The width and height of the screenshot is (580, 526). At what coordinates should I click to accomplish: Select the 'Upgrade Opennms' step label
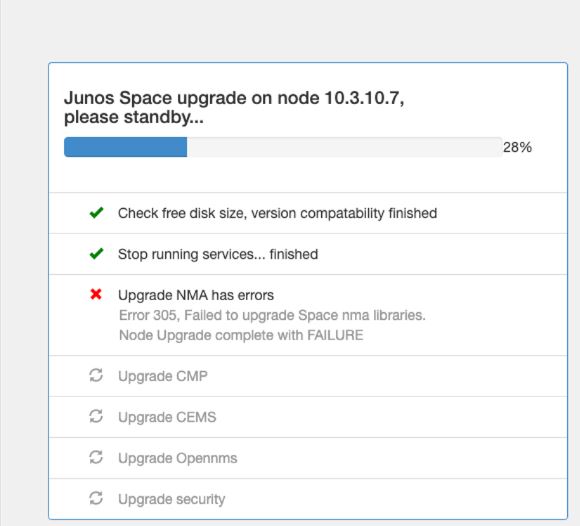(178, 458)
